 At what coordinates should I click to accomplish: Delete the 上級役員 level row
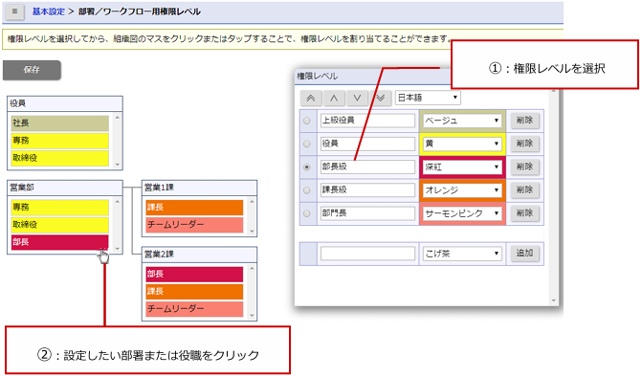(x=524, y=120)
